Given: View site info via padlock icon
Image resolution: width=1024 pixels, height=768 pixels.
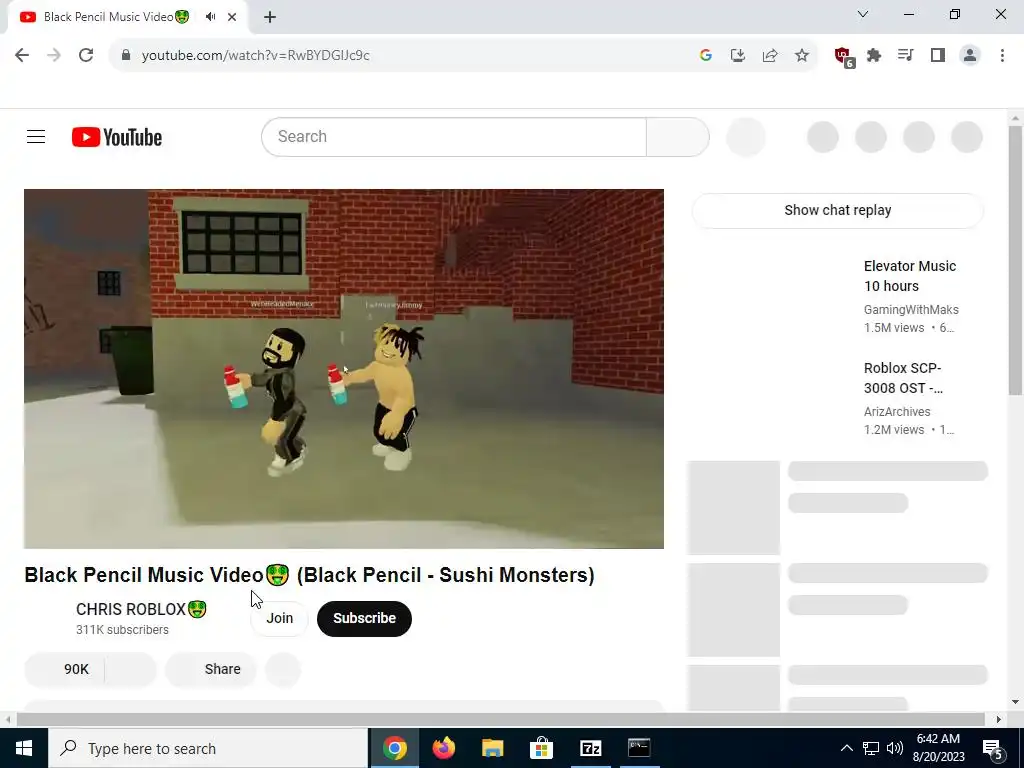Looking at the screenshot, I should [127, 56].
